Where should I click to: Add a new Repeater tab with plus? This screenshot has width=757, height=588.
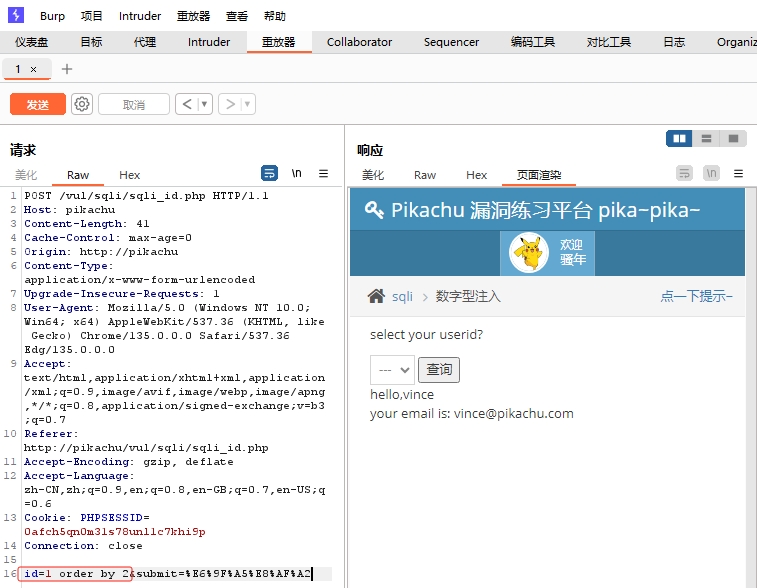coord(67,69)
